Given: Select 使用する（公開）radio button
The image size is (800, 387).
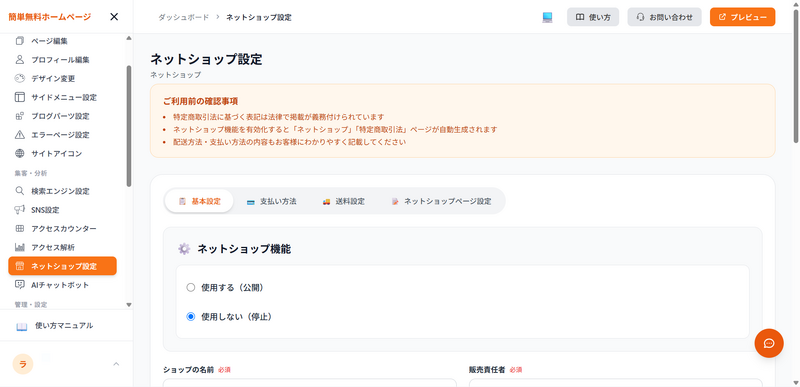Looking at the screenshot, I should [191, 288].
